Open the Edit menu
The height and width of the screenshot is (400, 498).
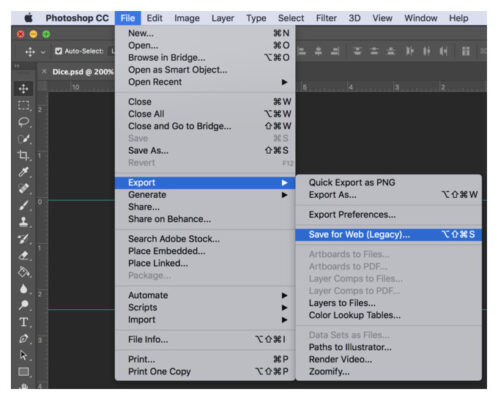pyautogui.click(x=154, y=18)
